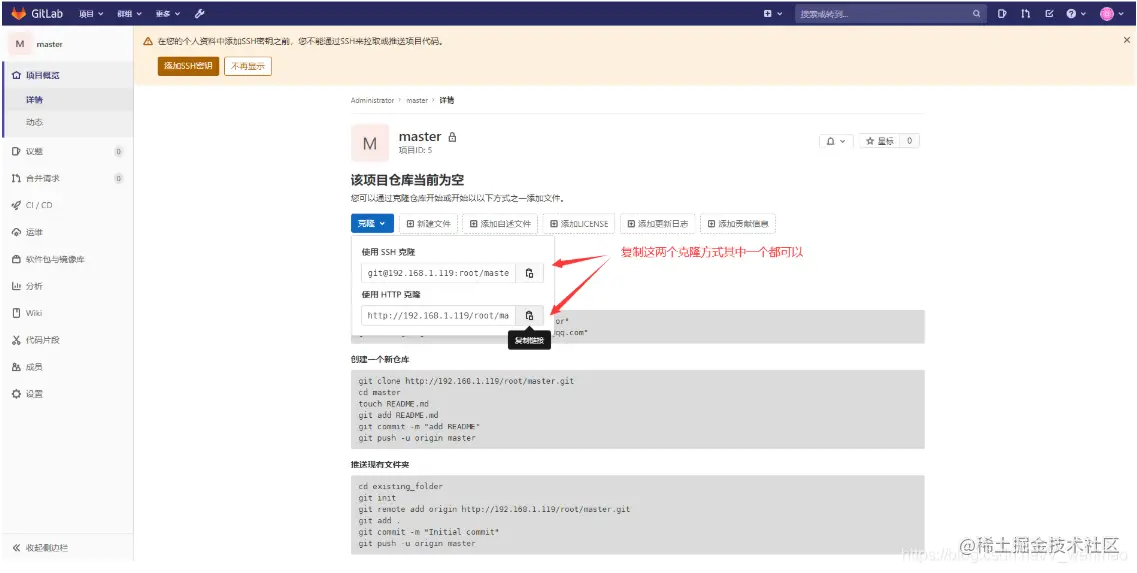Viewport: 1137px width, 573px height.
Task: Click the GitLab fox logo
Action: click(19, 13)
